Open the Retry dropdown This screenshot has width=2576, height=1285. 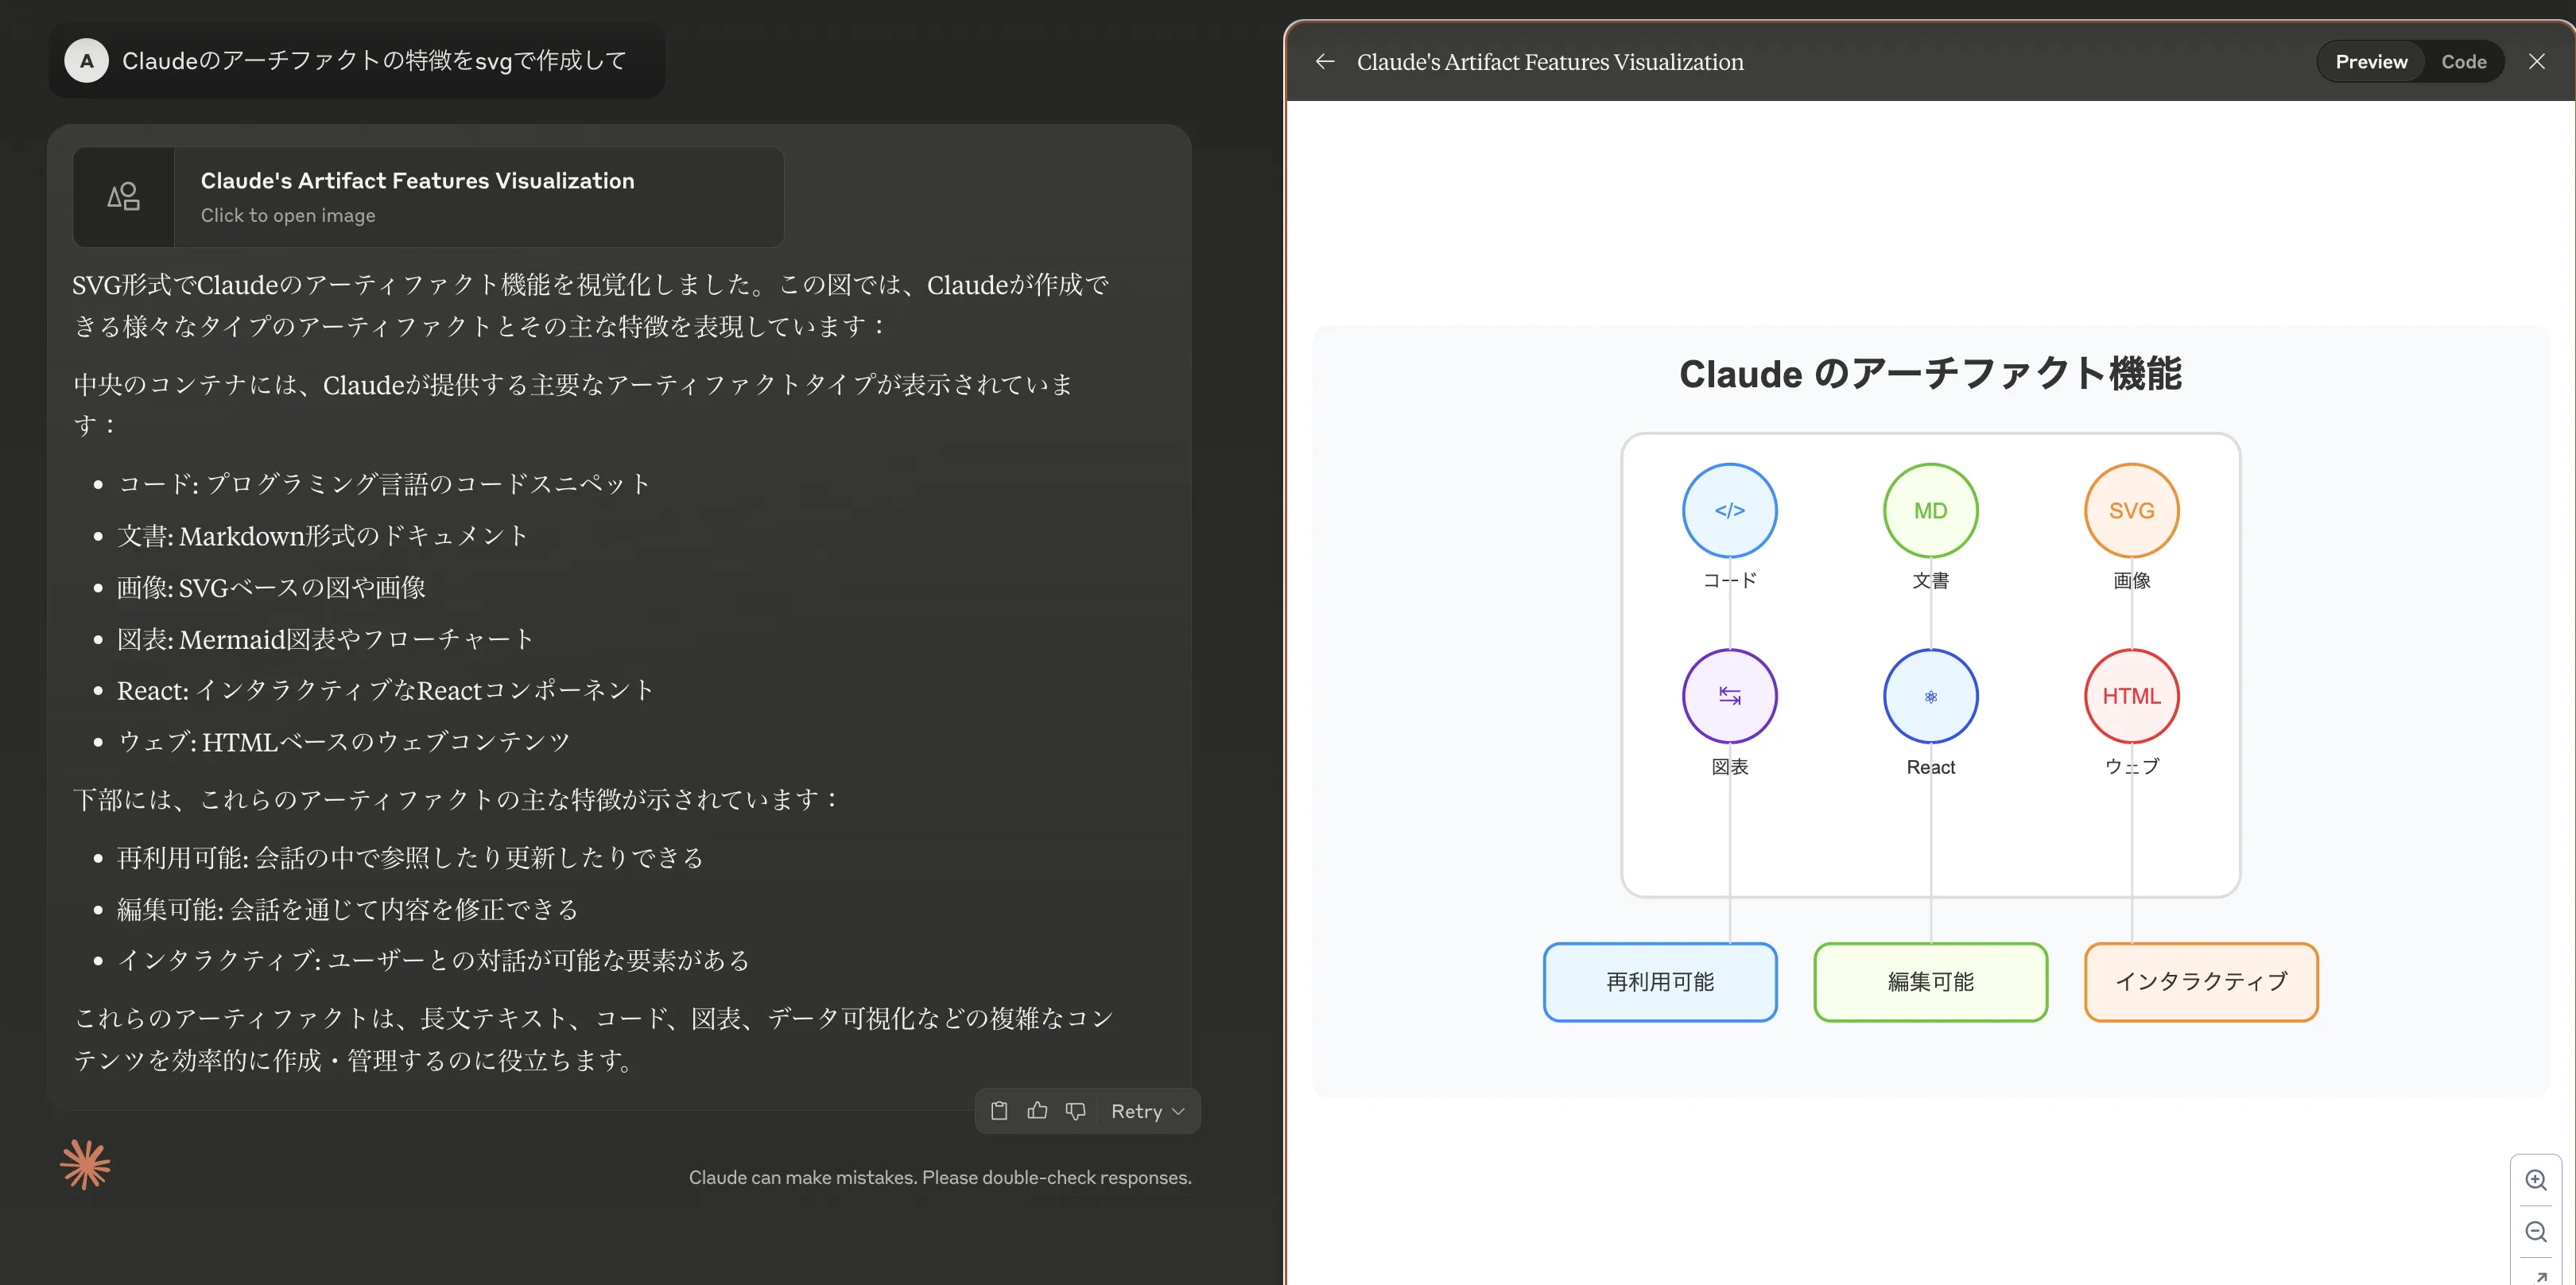(x=1148, y=1111)
